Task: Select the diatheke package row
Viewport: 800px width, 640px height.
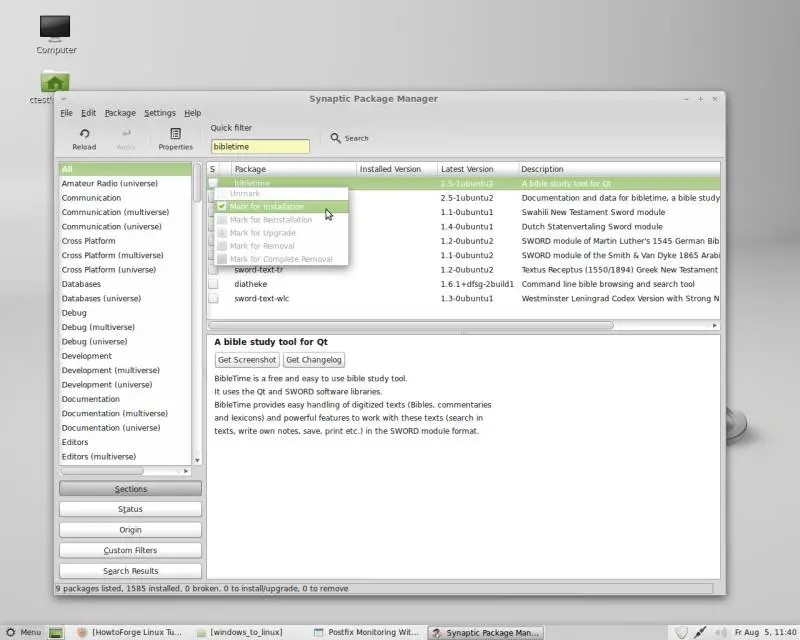Action: point(464,284)
